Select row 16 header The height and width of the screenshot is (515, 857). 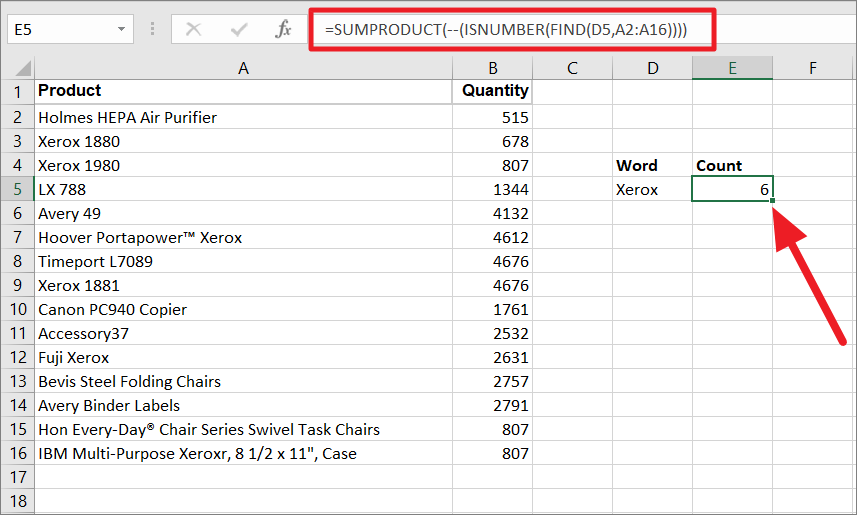point(17,453)
